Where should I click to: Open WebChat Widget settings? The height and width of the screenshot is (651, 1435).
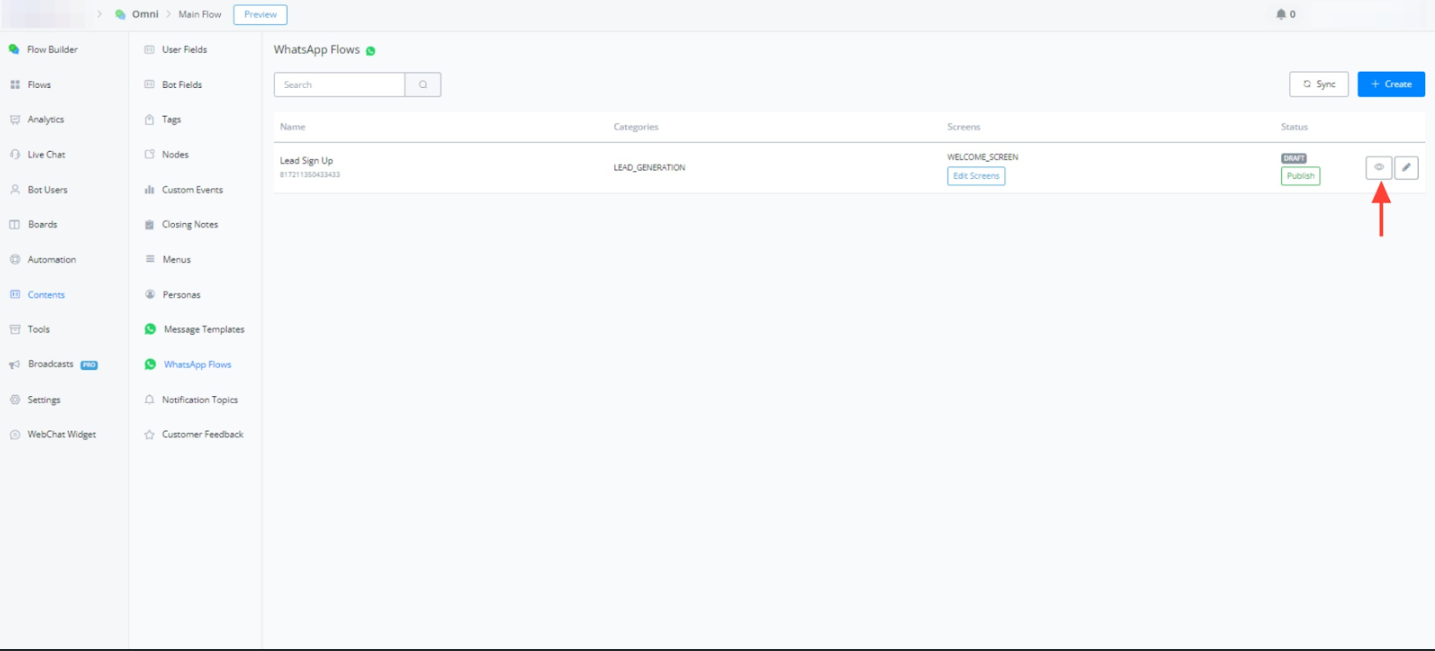click(x=61, y=435)
